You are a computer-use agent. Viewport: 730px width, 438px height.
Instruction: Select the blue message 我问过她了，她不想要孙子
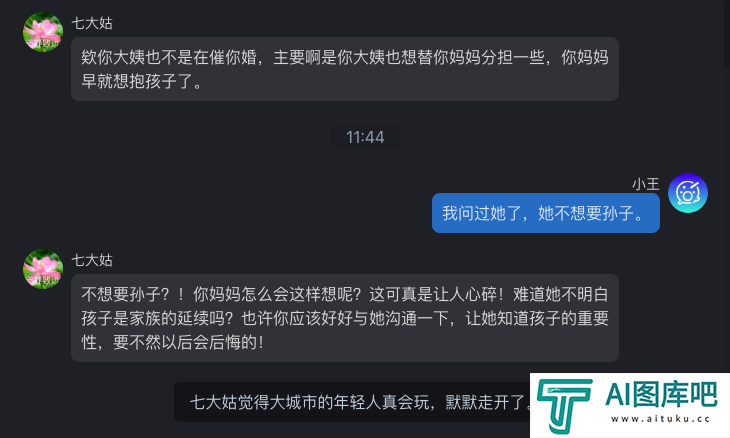546,213
